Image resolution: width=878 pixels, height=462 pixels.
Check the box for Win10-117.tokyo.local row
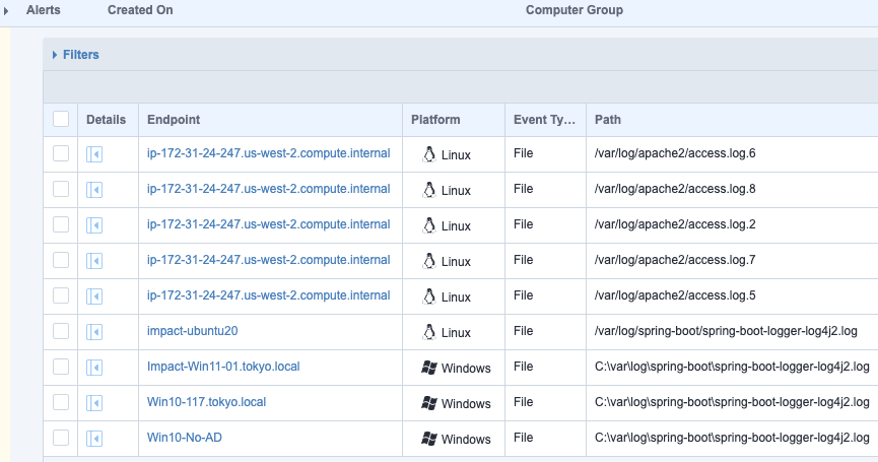pyautogui.click(x=61, y=402)
